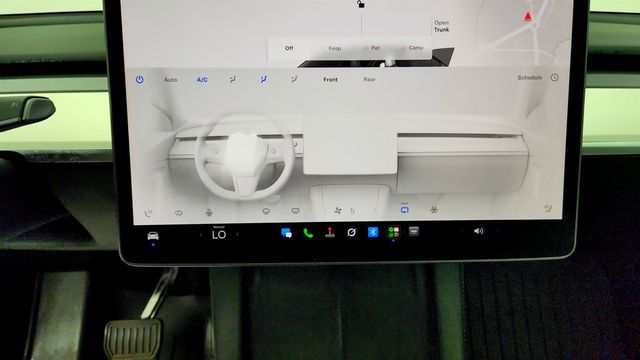Switch to the Front climate tab
The image size is (640, 360).
(x=331, y=80)
